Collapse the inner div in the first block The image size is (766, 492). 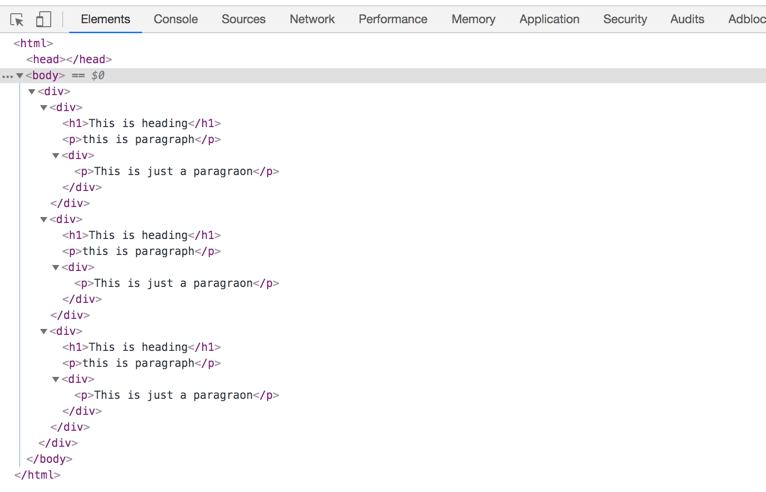coord(56,155)
